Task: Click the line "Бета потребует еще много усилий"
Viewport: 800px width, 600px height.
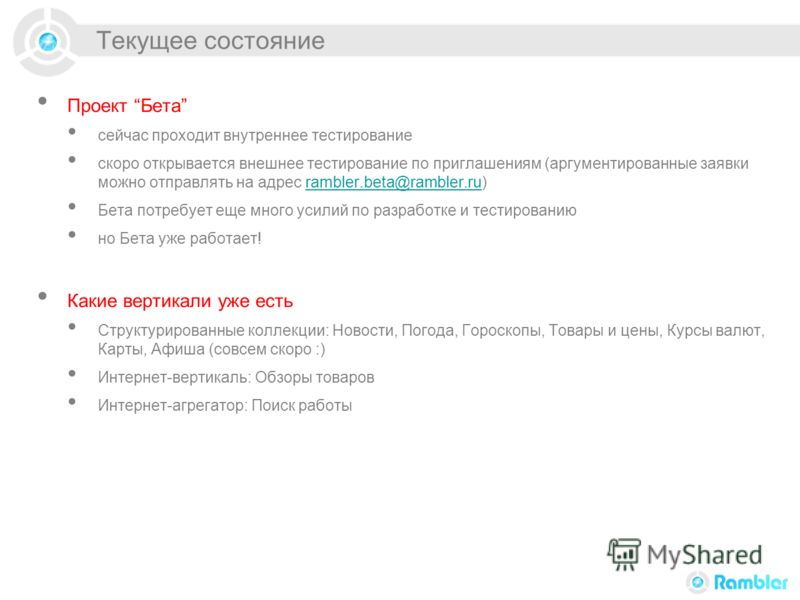Action: point(337,210)
